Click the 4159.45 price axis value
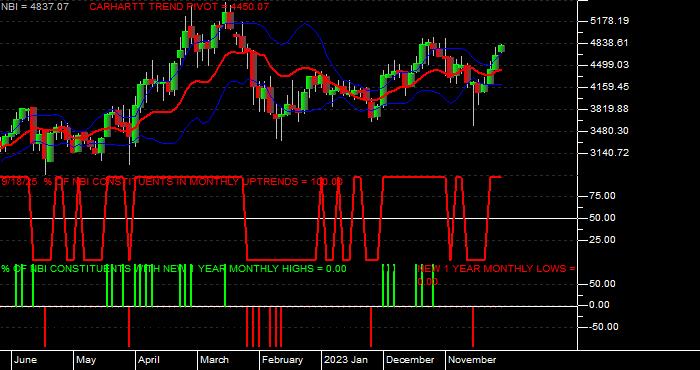The image size is (700, 370). pyautogui.click(x=609, y=87)
